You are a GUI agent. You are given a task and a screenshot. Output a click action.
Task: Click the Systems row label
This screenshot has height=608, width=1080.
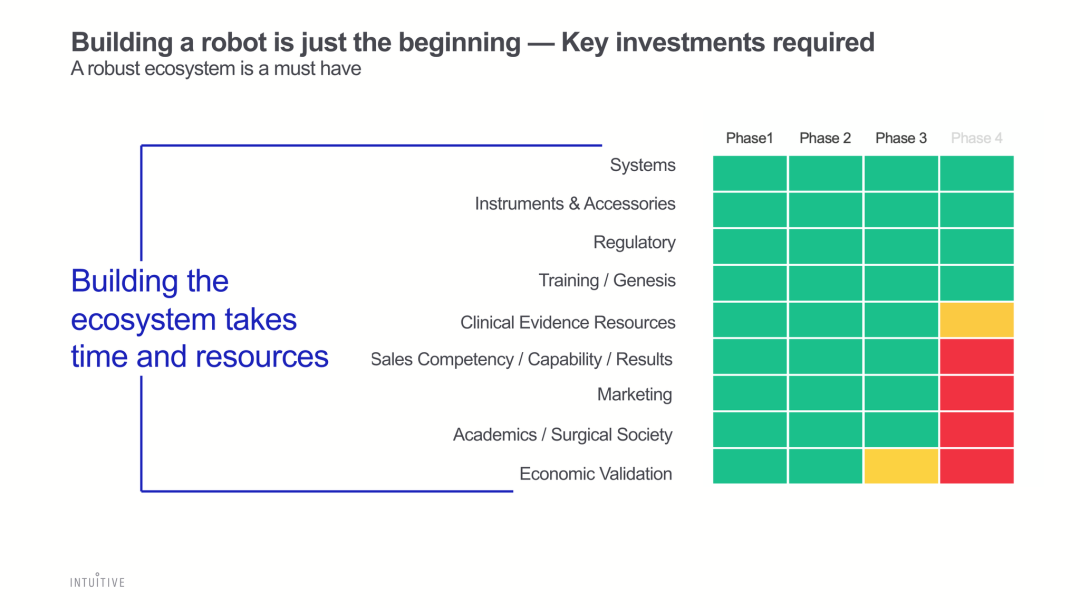[643, 165]
